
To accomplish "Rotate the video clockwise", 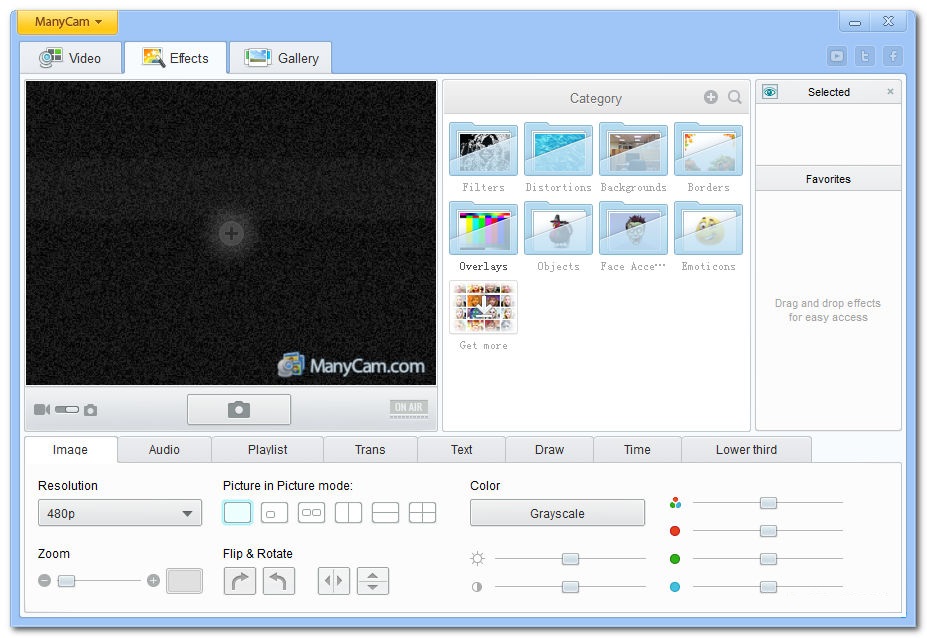I will click(239, 581).
